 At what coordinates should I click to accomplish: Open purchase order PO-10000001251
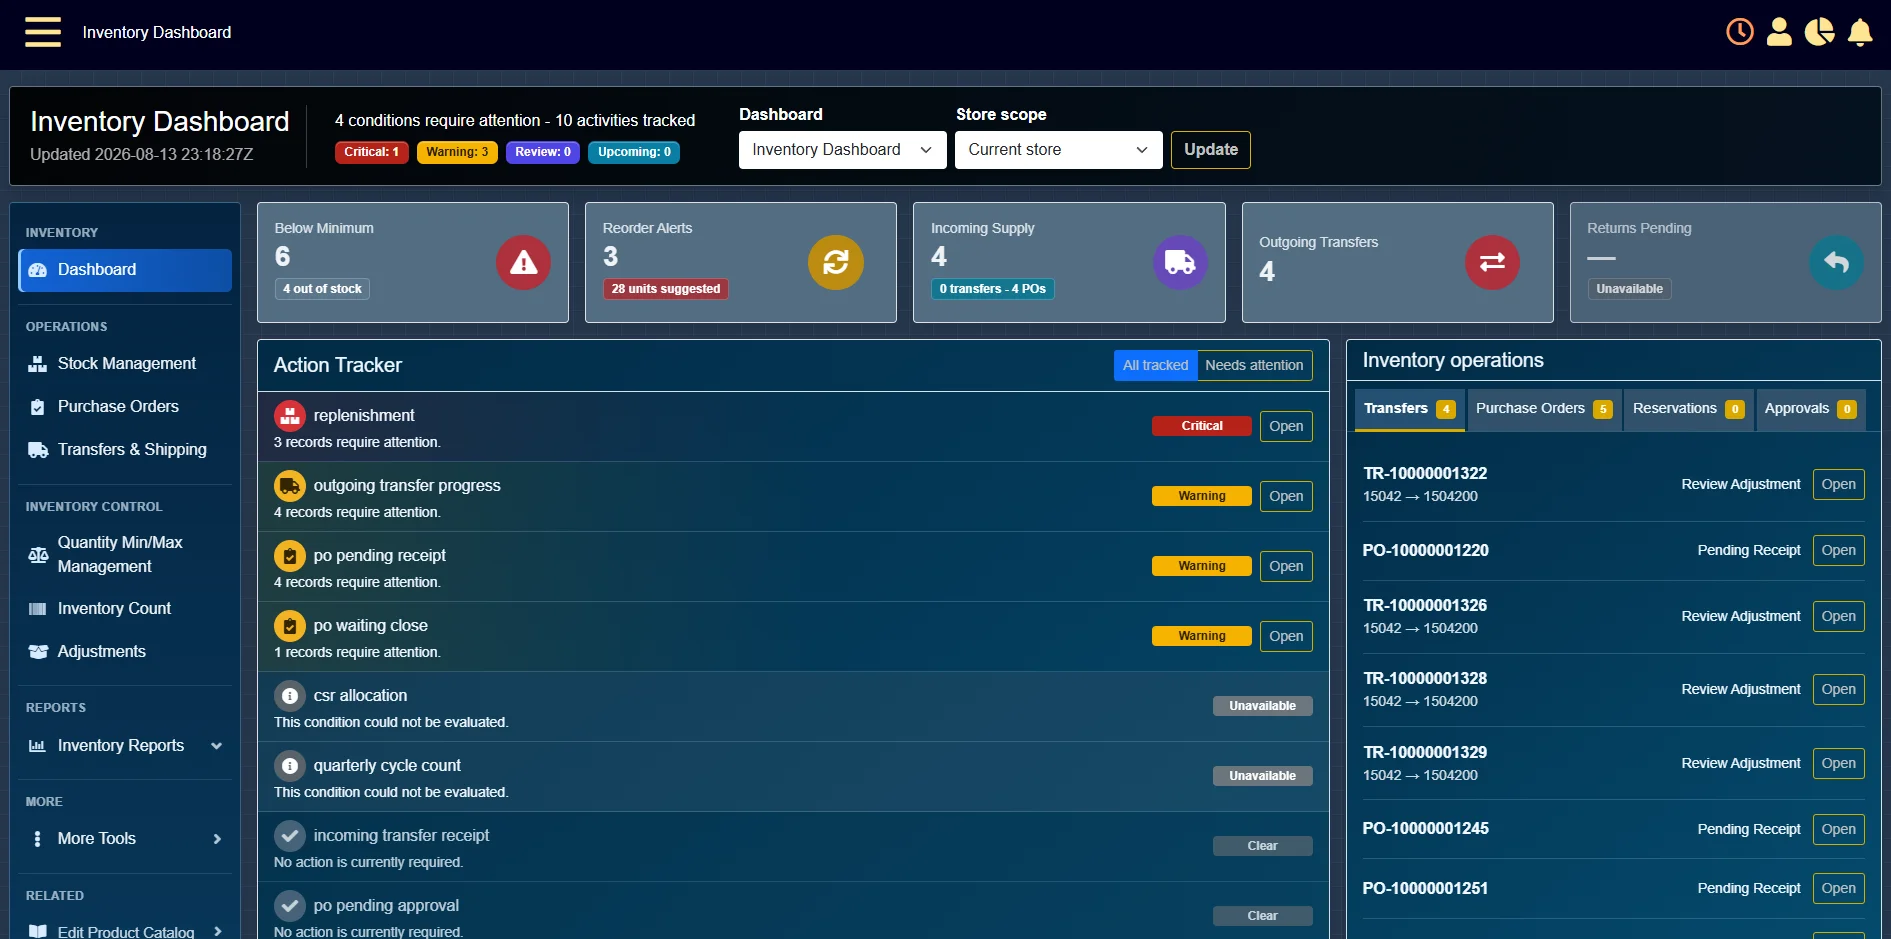click(1838, 888)
